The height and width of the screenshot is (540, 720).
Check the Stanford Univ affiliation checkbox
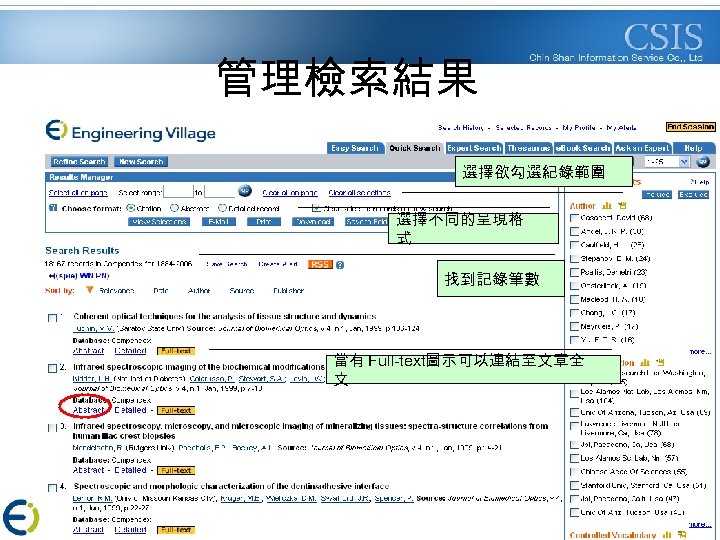[x=574, y=485]
